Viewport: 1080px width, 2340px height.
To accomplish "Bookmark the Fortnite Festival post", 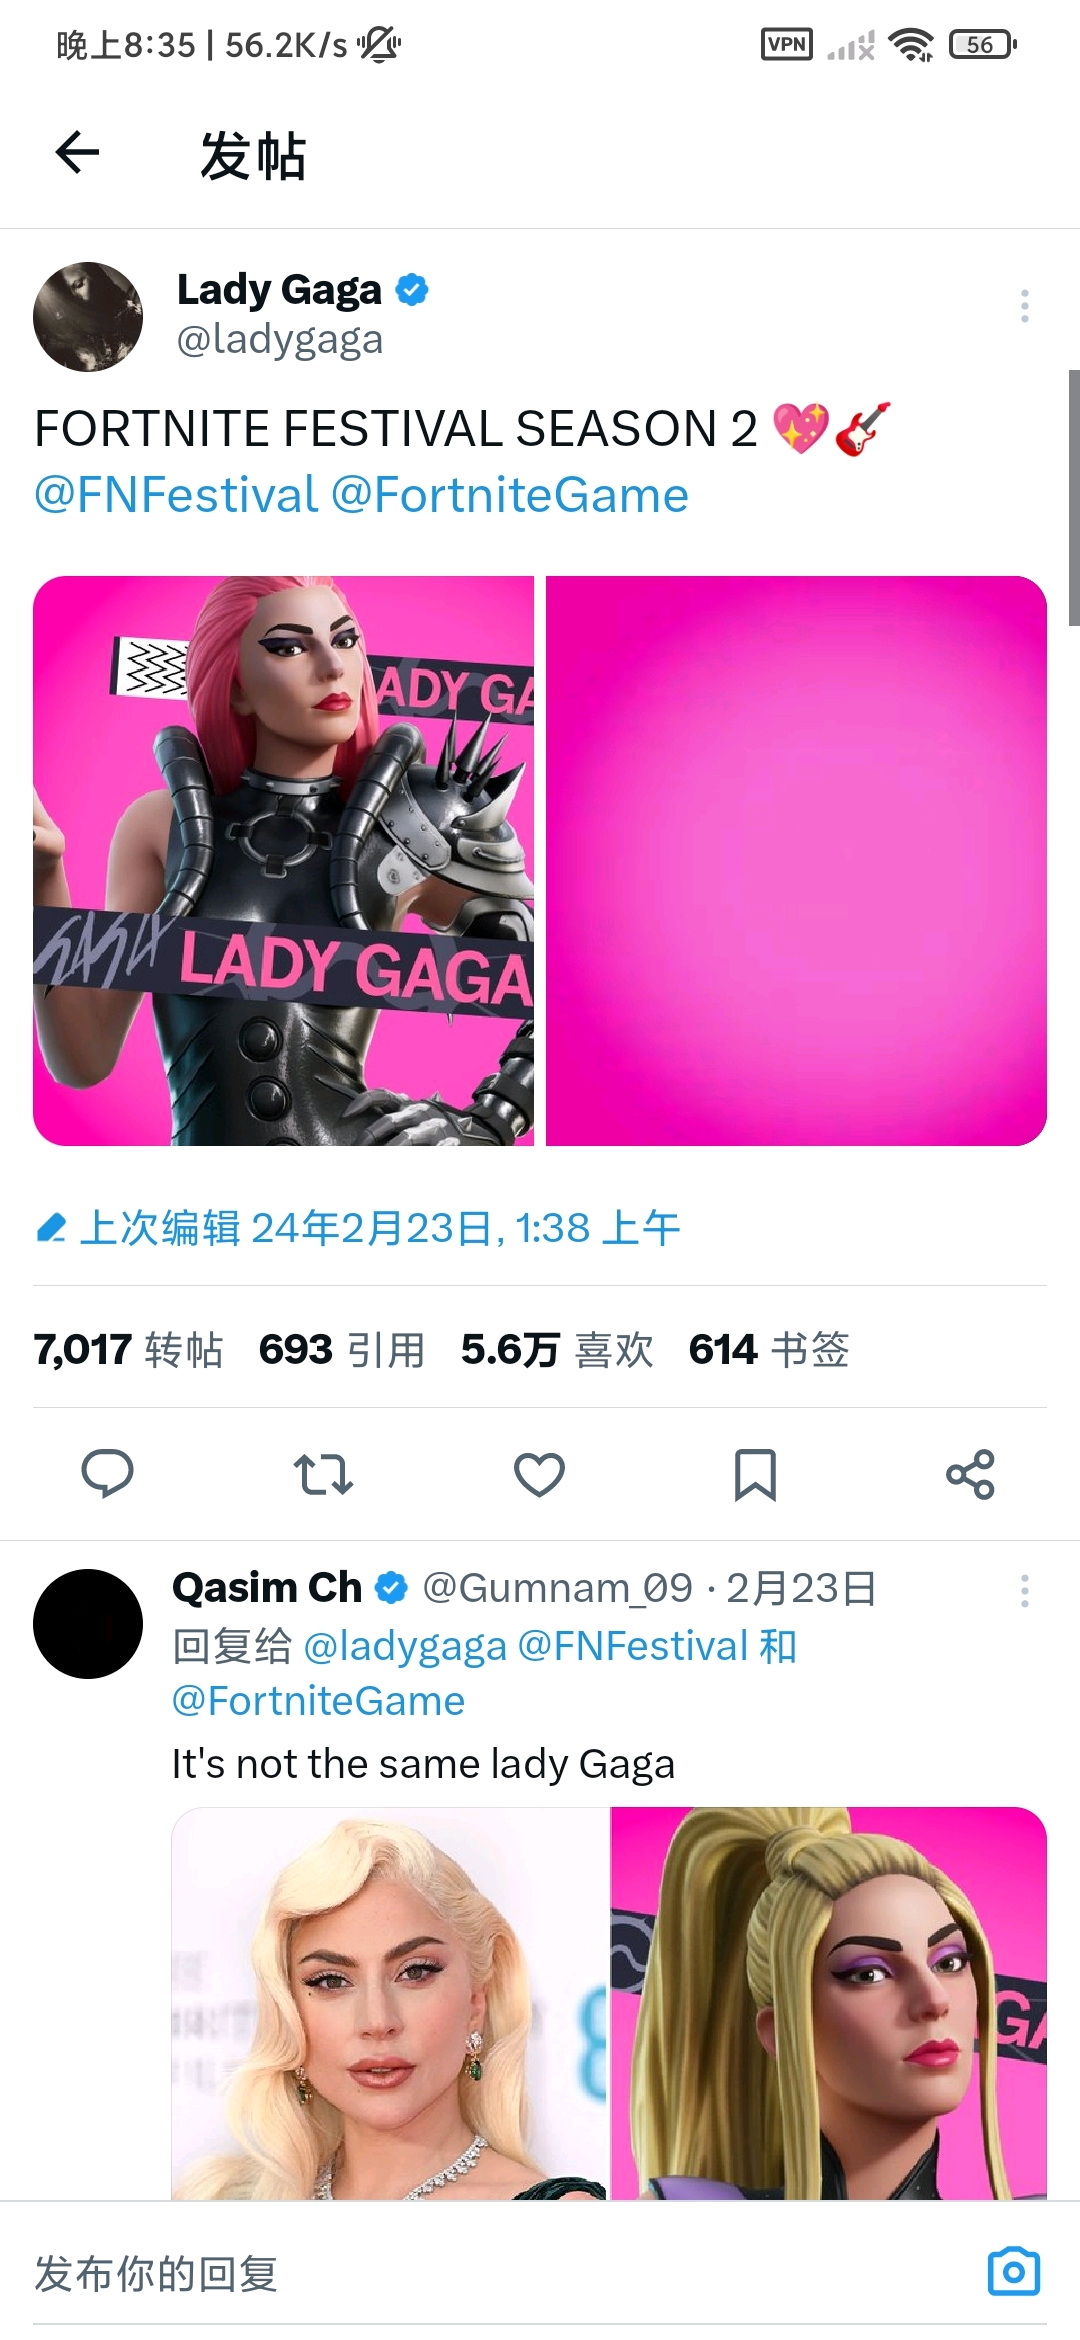I will click(755, 1474).
